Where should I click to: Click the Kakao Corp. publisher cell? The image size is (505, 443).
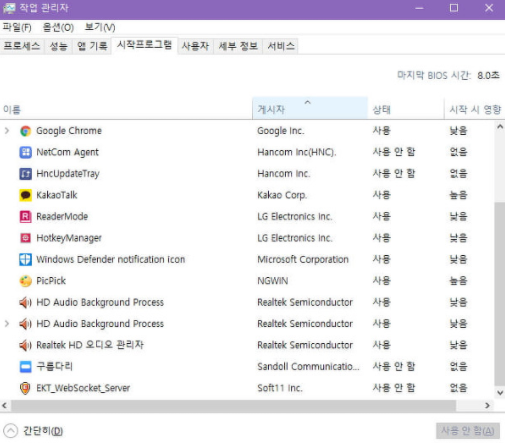pos(282,195)
